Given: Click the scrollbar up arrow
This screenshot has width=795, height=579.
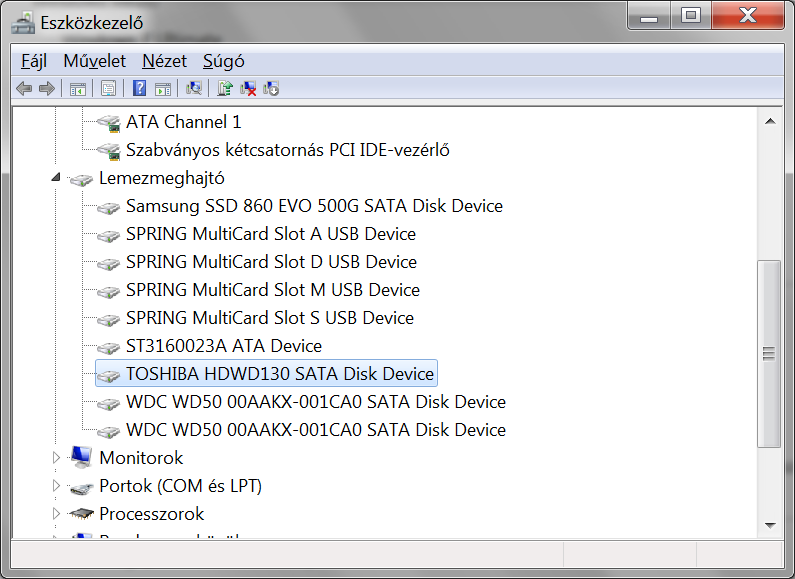Looking at the screenshot, I should tap(770, 122).
